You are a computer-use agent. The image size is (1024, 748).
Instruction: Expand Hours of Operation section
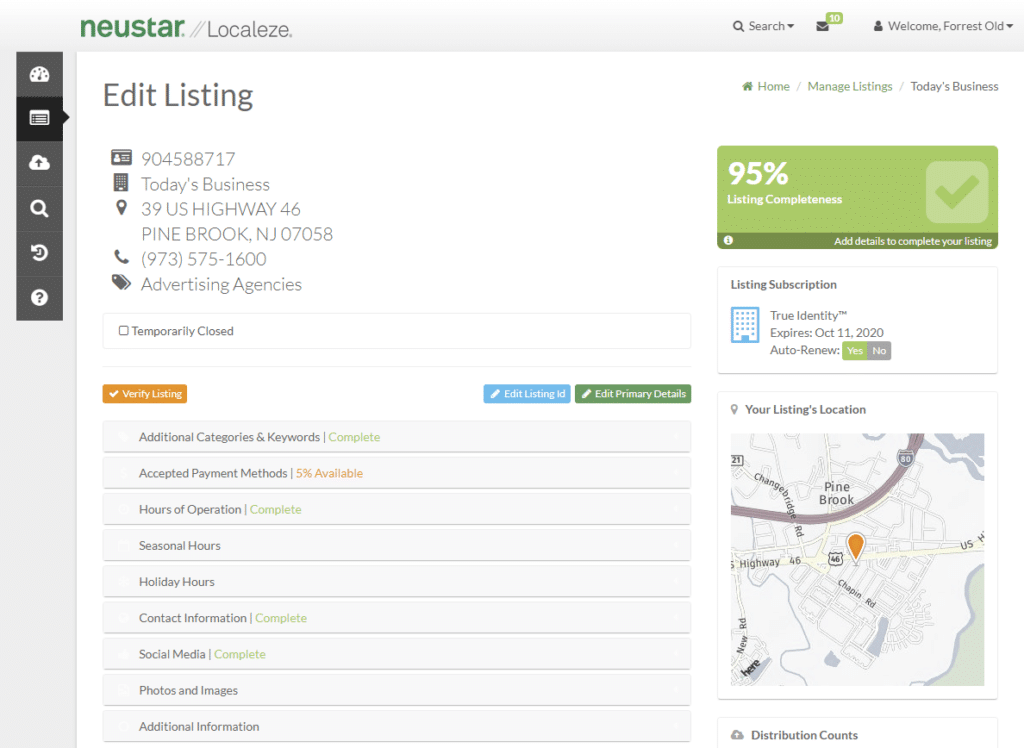pyautogui.click(x=396, y=510)
